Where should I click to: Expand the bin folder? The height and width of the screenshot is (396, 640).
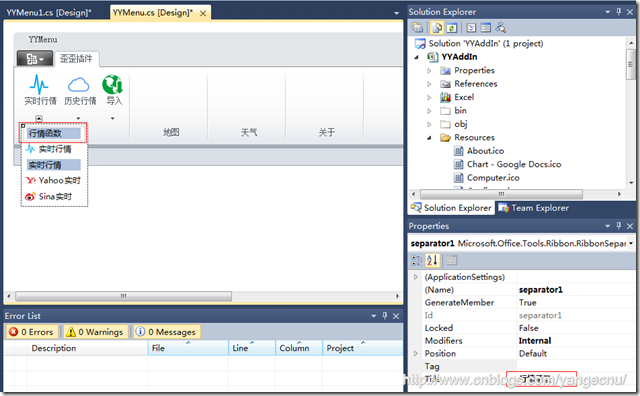tap(429, 111)
